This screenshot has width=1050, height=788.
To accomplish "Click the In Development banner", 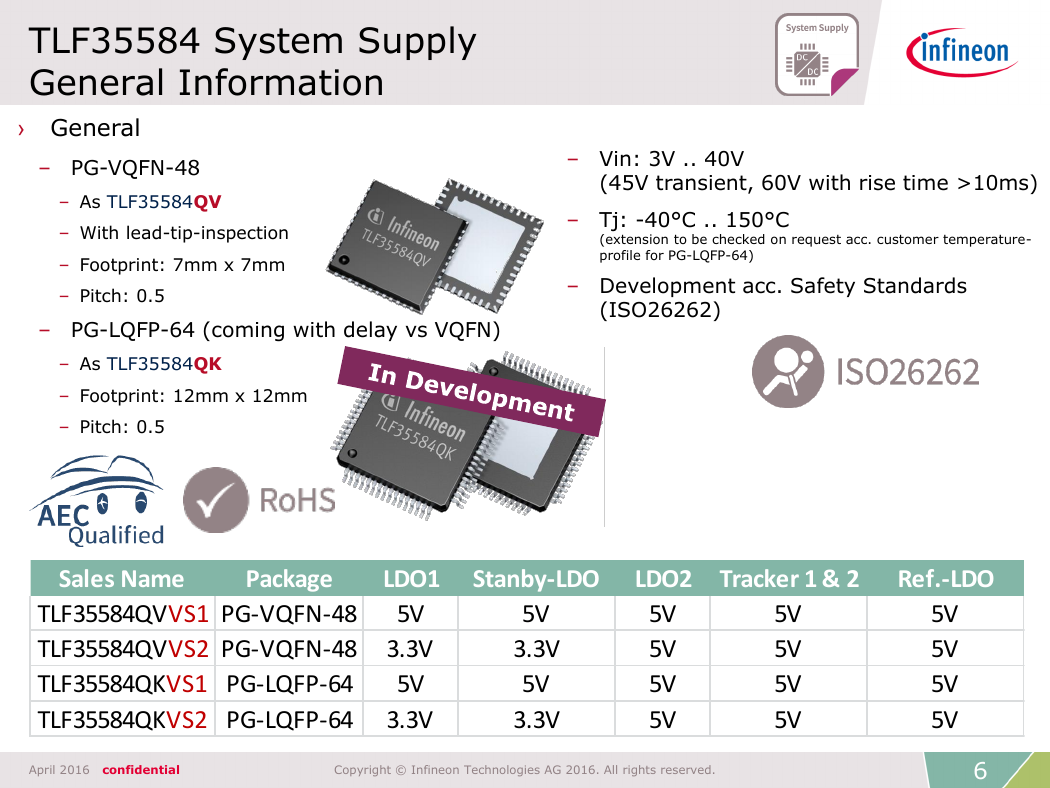I will click(471, 392).
